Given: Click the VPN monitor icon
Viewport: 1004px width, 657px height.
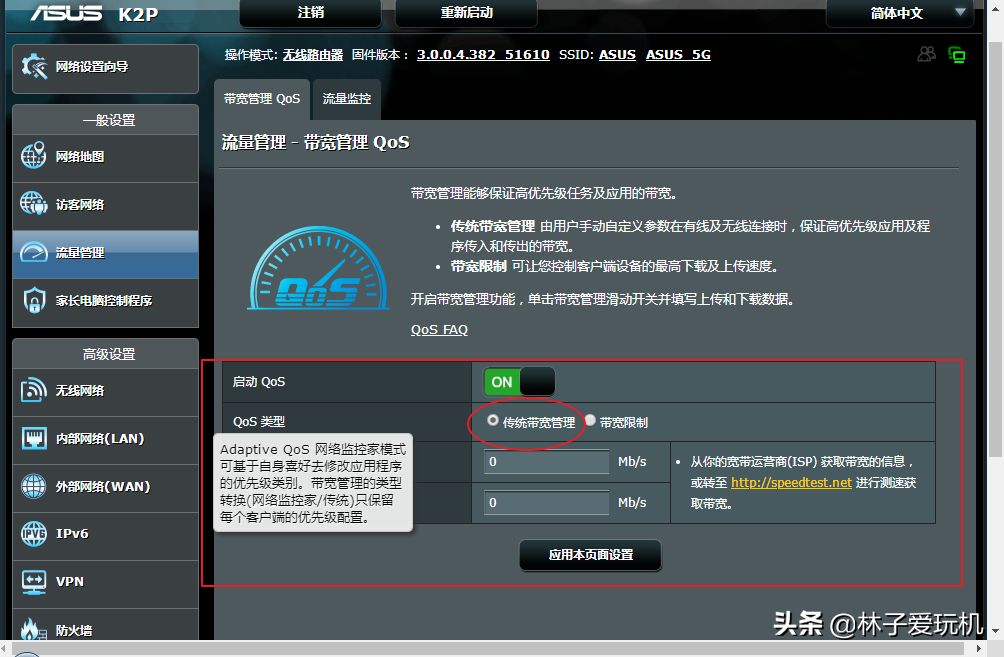Looking at the screenshot, I should pyautogui.click(x=33, y=581).
